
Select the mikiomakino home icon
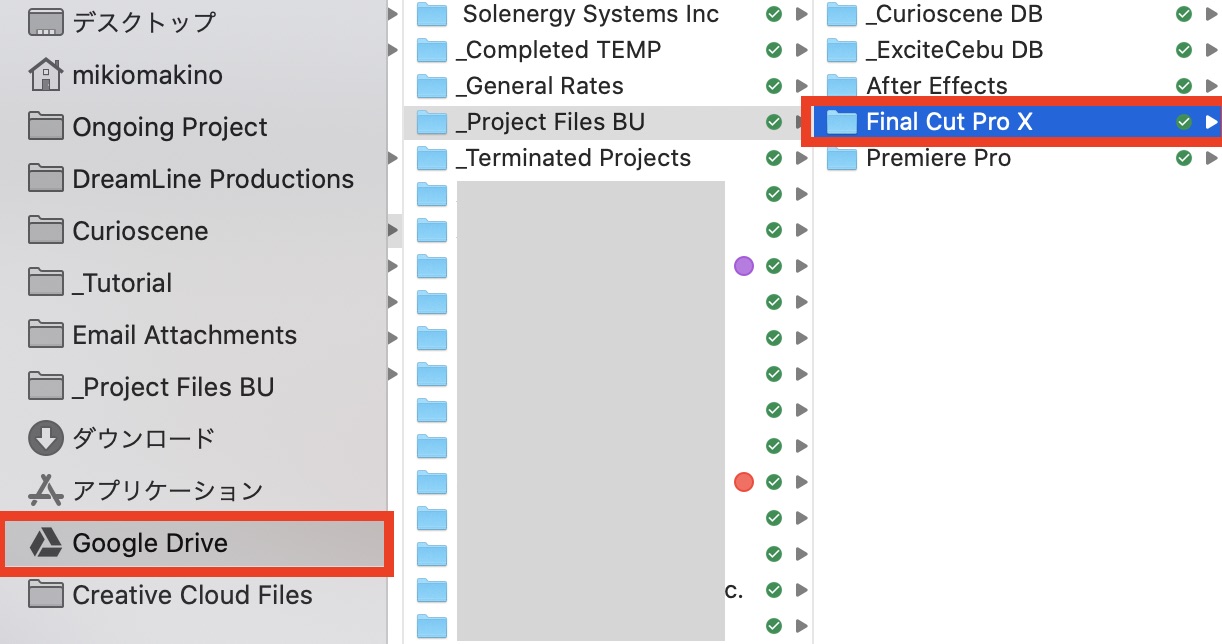pyautogui.click(x=46, y=75)
